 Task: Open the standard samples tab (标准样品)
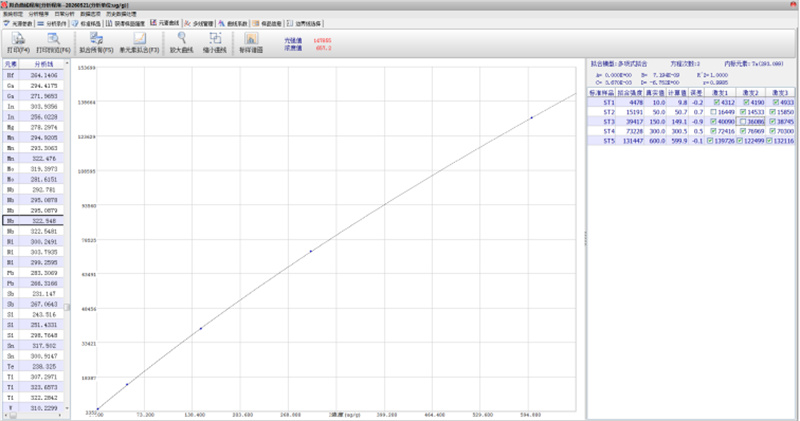[x=86, y=23]
